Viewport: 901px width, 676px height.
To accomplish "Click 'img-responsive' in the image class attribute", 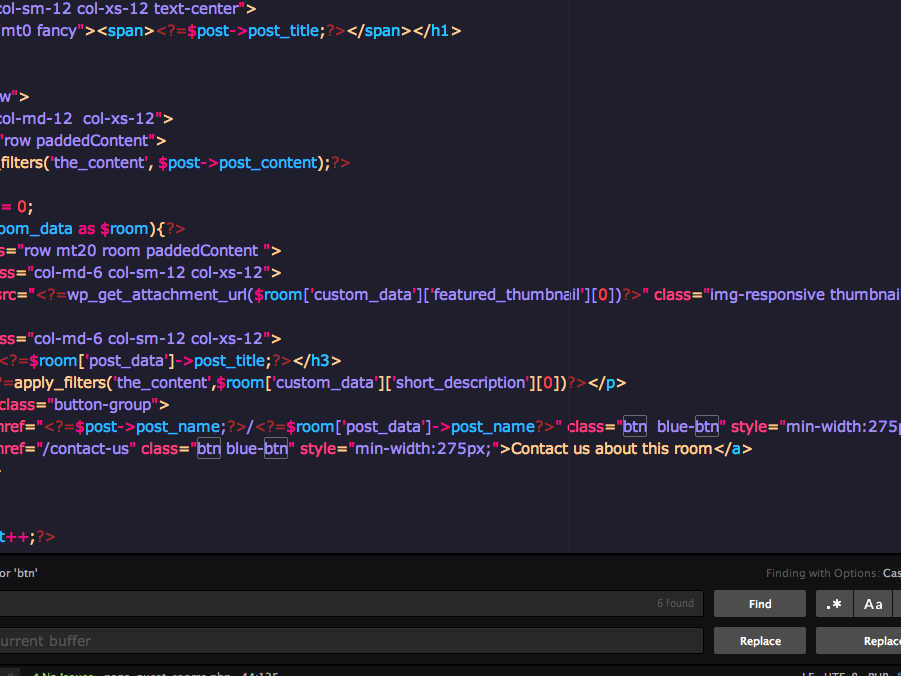I will tap(767, 295).
